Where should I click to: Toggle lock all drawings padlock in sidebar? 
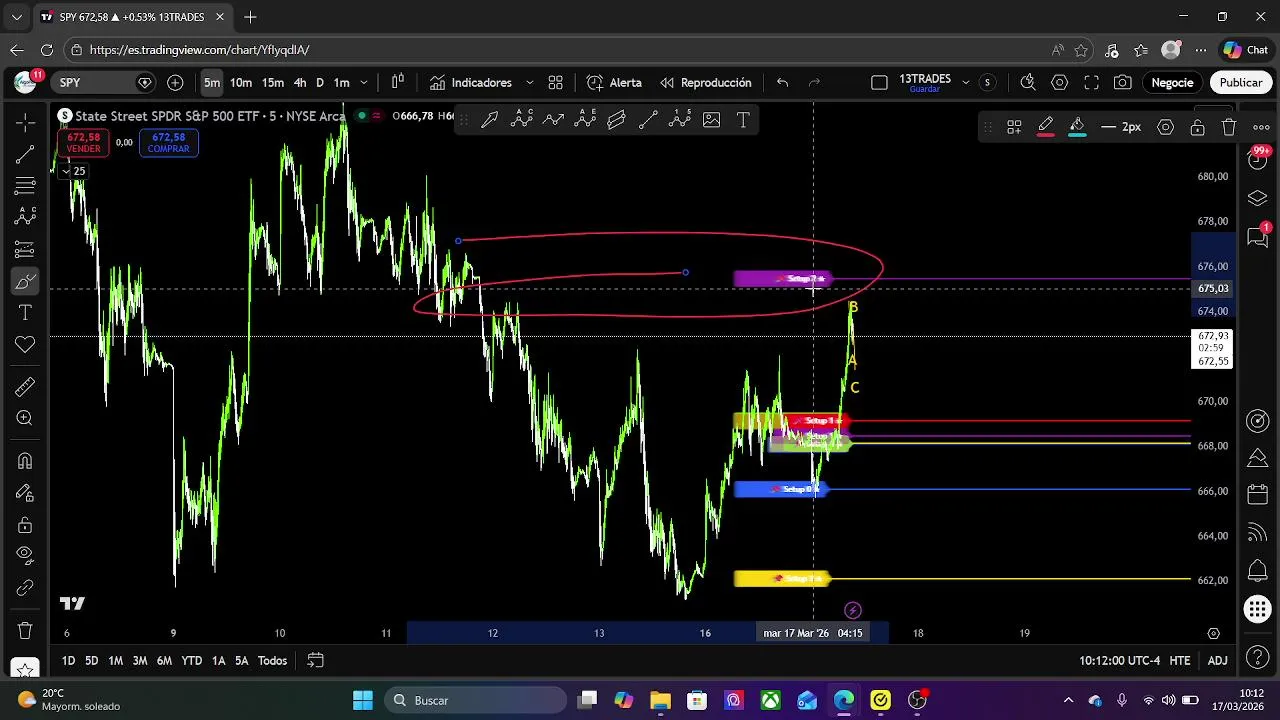pos(25,525)
